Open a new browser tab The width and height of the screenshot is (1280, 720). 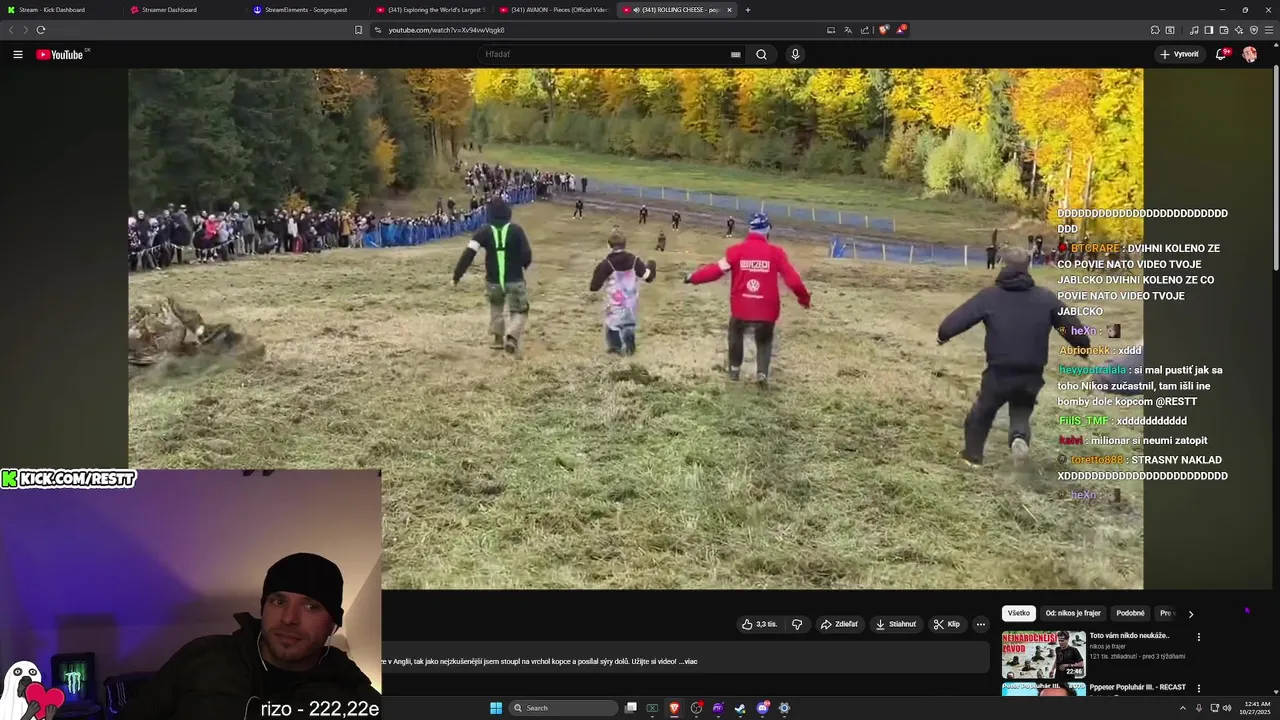tap(748, 10)
